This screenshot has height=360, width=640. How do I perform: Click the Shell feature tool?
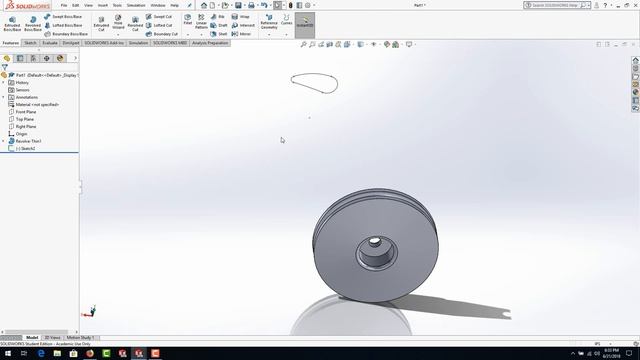click(219, 34)
